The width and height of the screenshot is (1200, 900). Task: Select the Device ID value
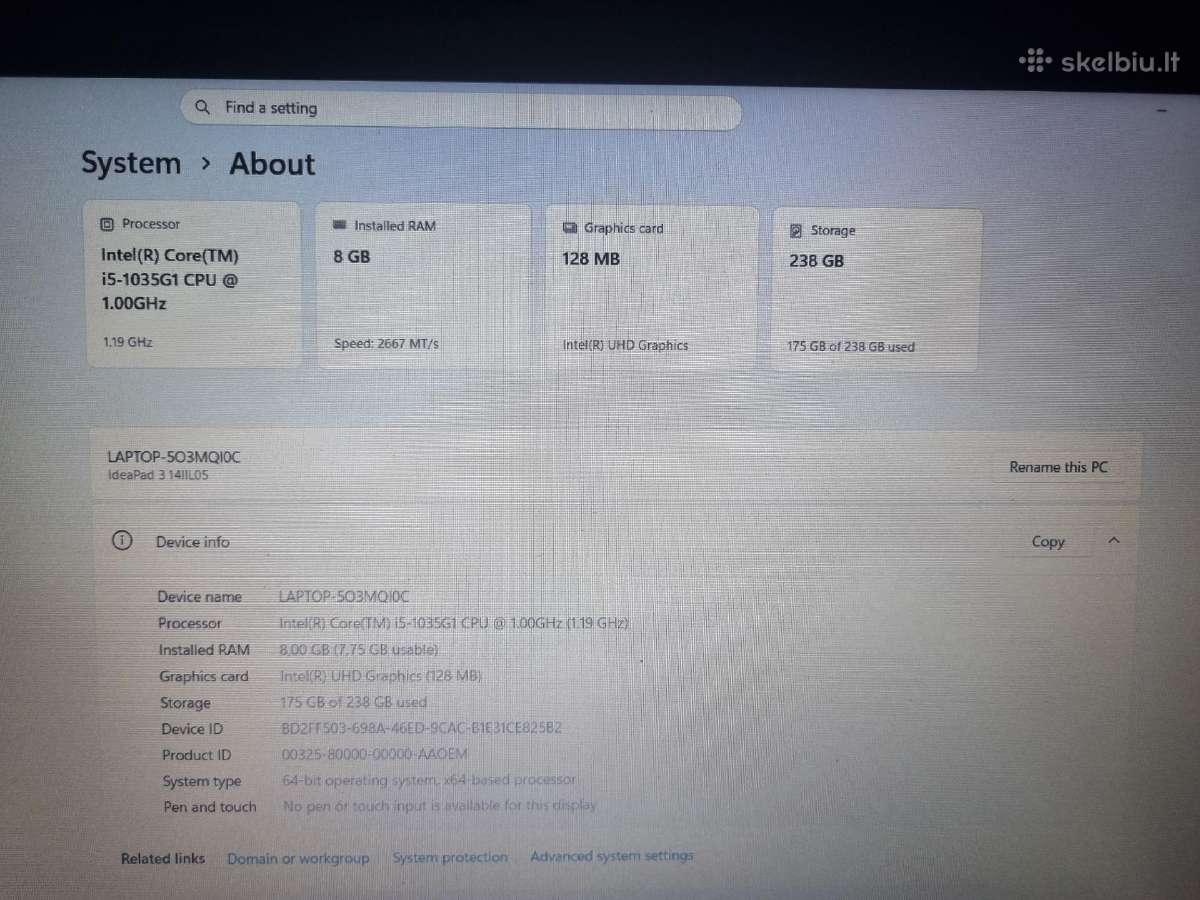(x=421, y=729)
